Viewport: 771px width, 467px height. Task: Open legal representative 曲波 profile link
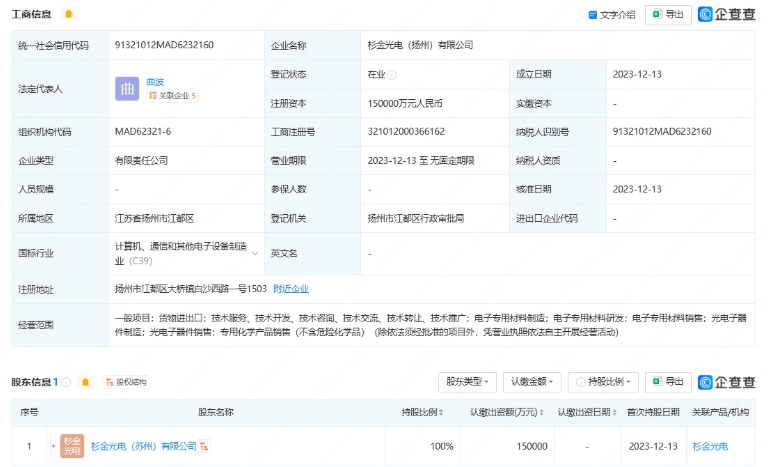155,82
